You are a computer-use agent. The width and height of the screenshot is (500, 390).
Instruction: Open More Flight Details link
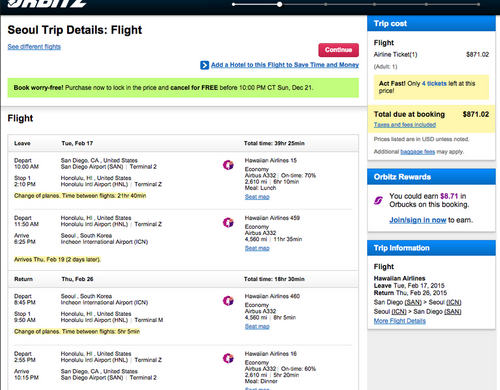[400, 321]
